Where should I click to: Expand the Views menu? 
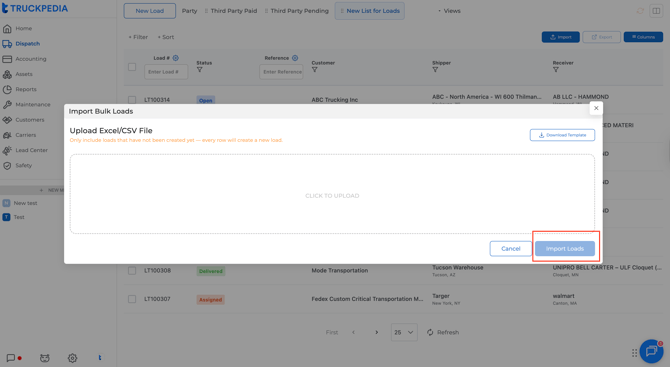coord(450,11)
